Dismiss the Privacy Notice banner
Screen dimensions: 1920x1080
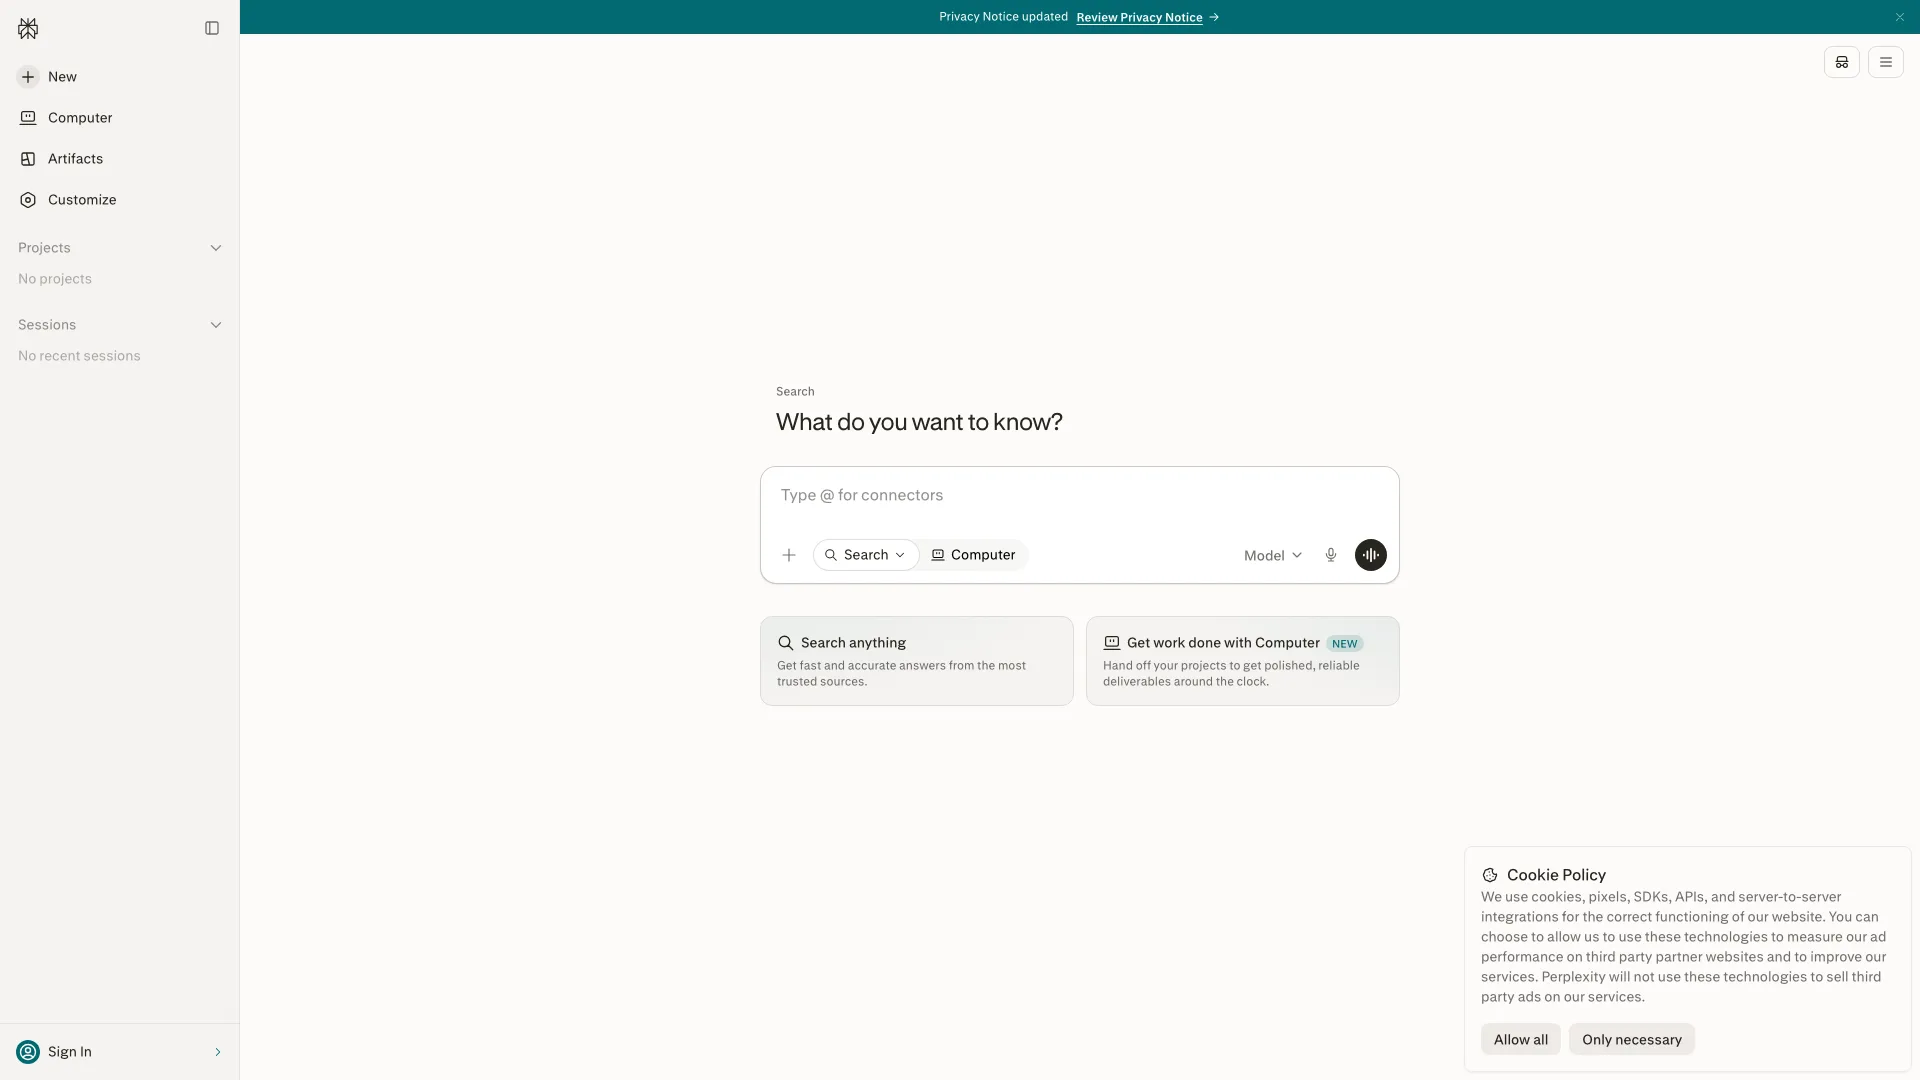pos(1900,17)
